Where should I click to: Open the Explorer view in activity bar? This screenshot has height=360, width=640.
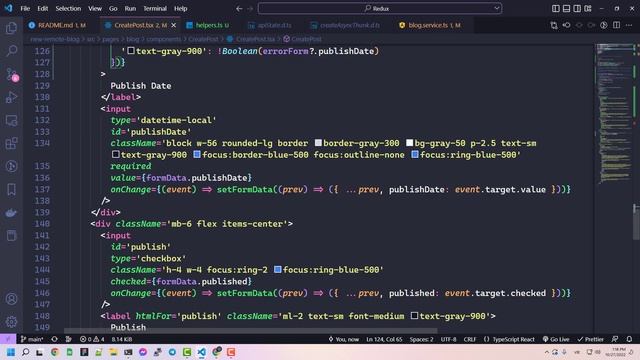11,28
